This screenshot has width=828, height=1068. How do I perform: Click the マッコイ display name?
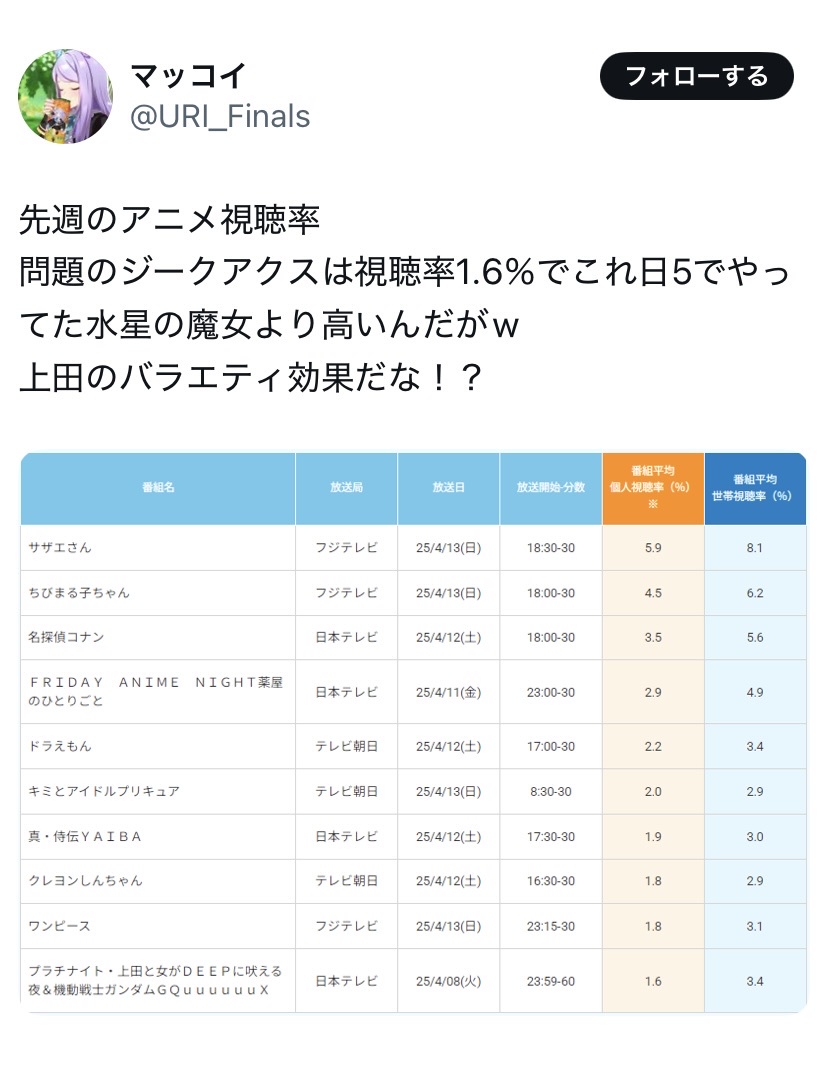189,75
